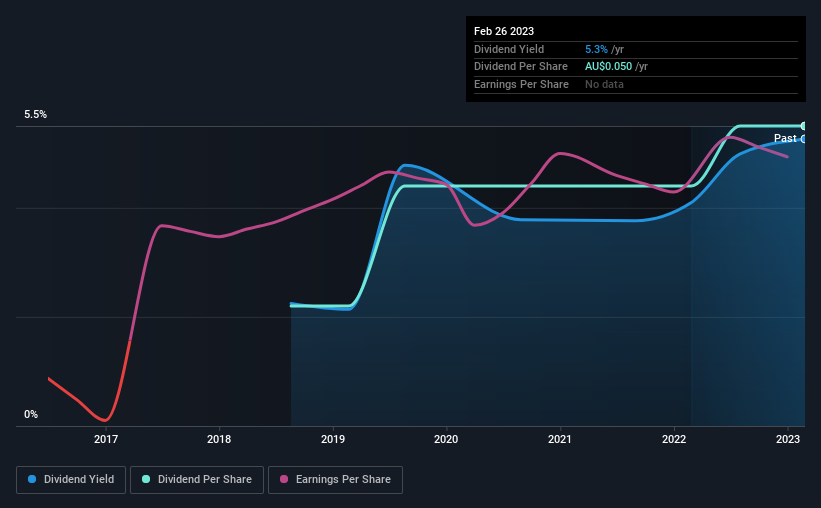This screenshot has width=821, height=508.
Task: Click the 0% y-axis label
Action: click(x=30, y=414)
